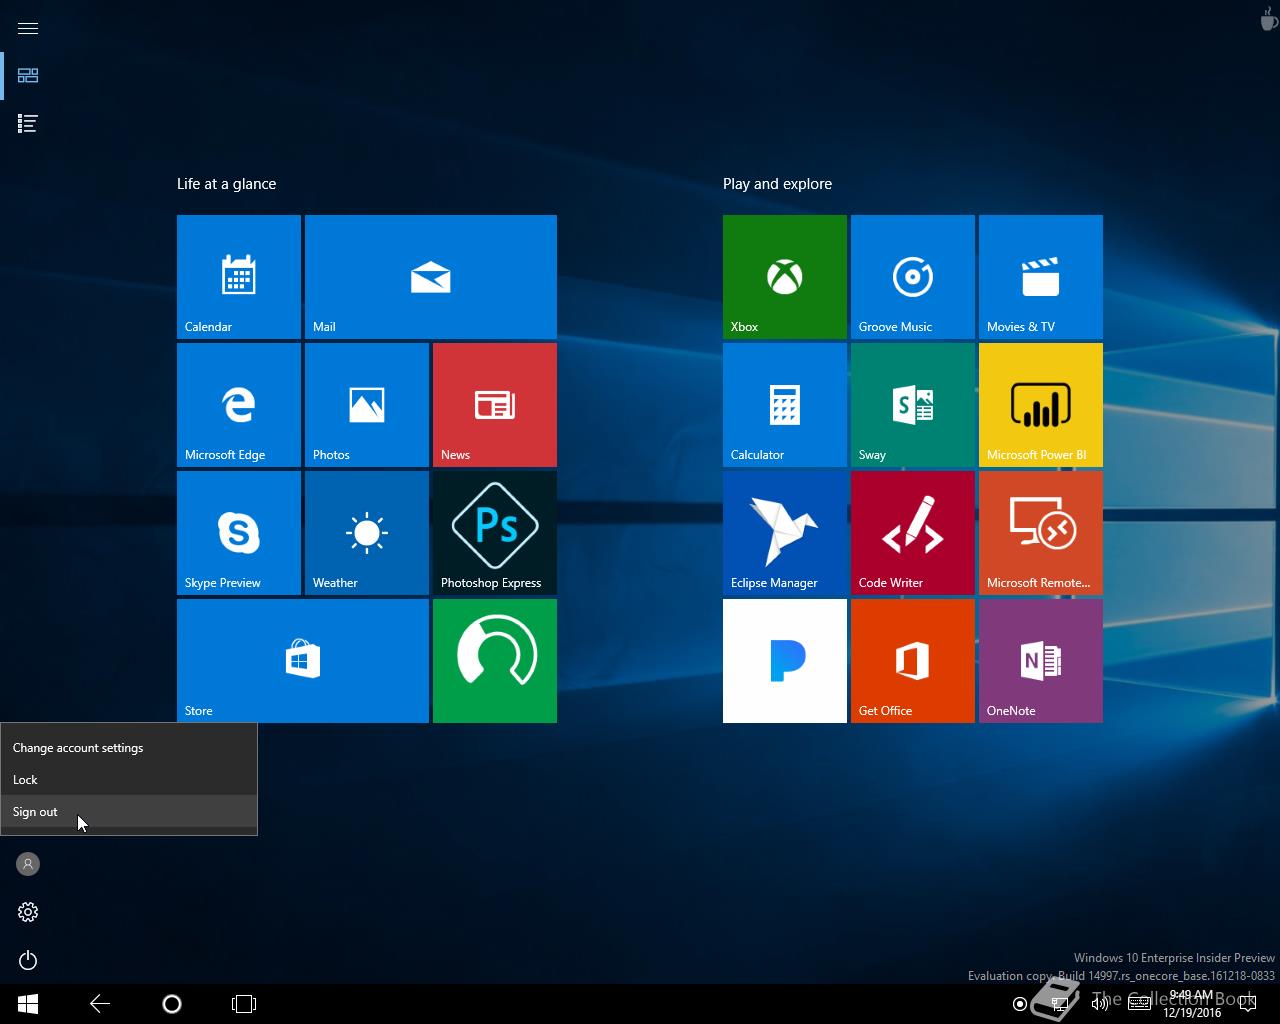Launch the Skype Preview tile
The width and height of the screenshot is (1280, 1024).
pyautogui.click(x=239, y=533)
